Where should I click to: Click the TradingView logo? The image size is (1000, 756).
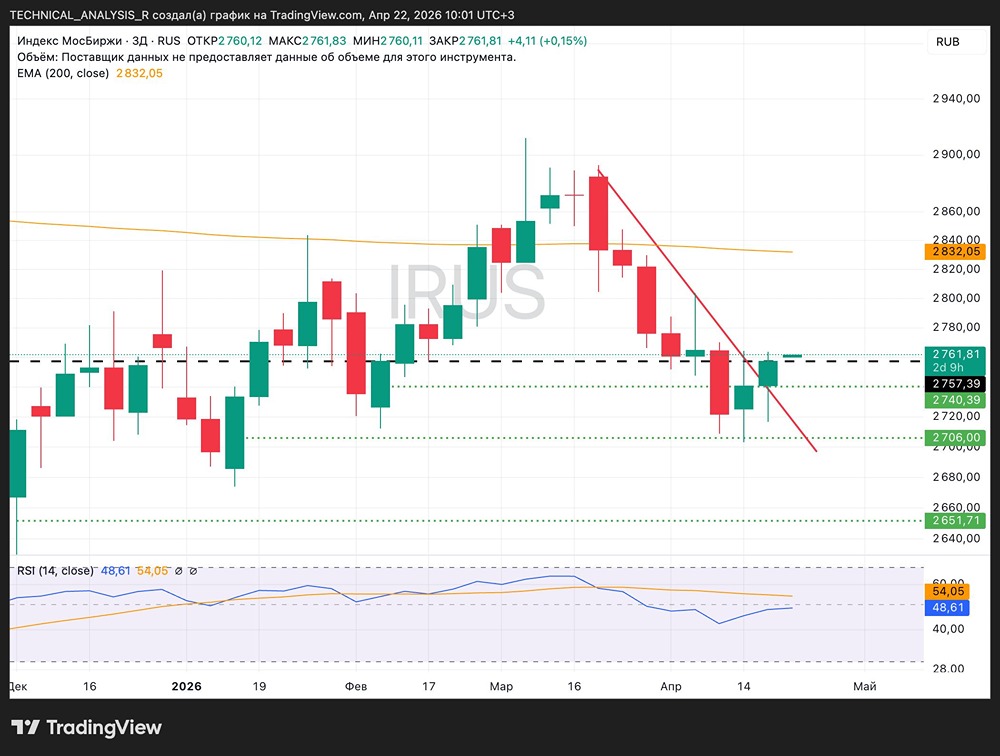(x=87, y=727)
